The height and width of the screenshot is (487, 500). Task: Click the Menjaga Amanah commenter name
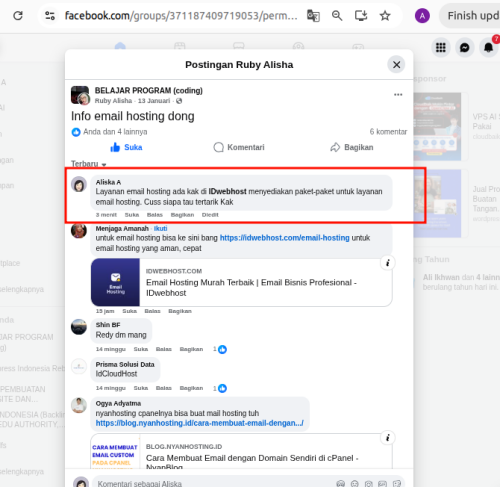pos(122,229)
